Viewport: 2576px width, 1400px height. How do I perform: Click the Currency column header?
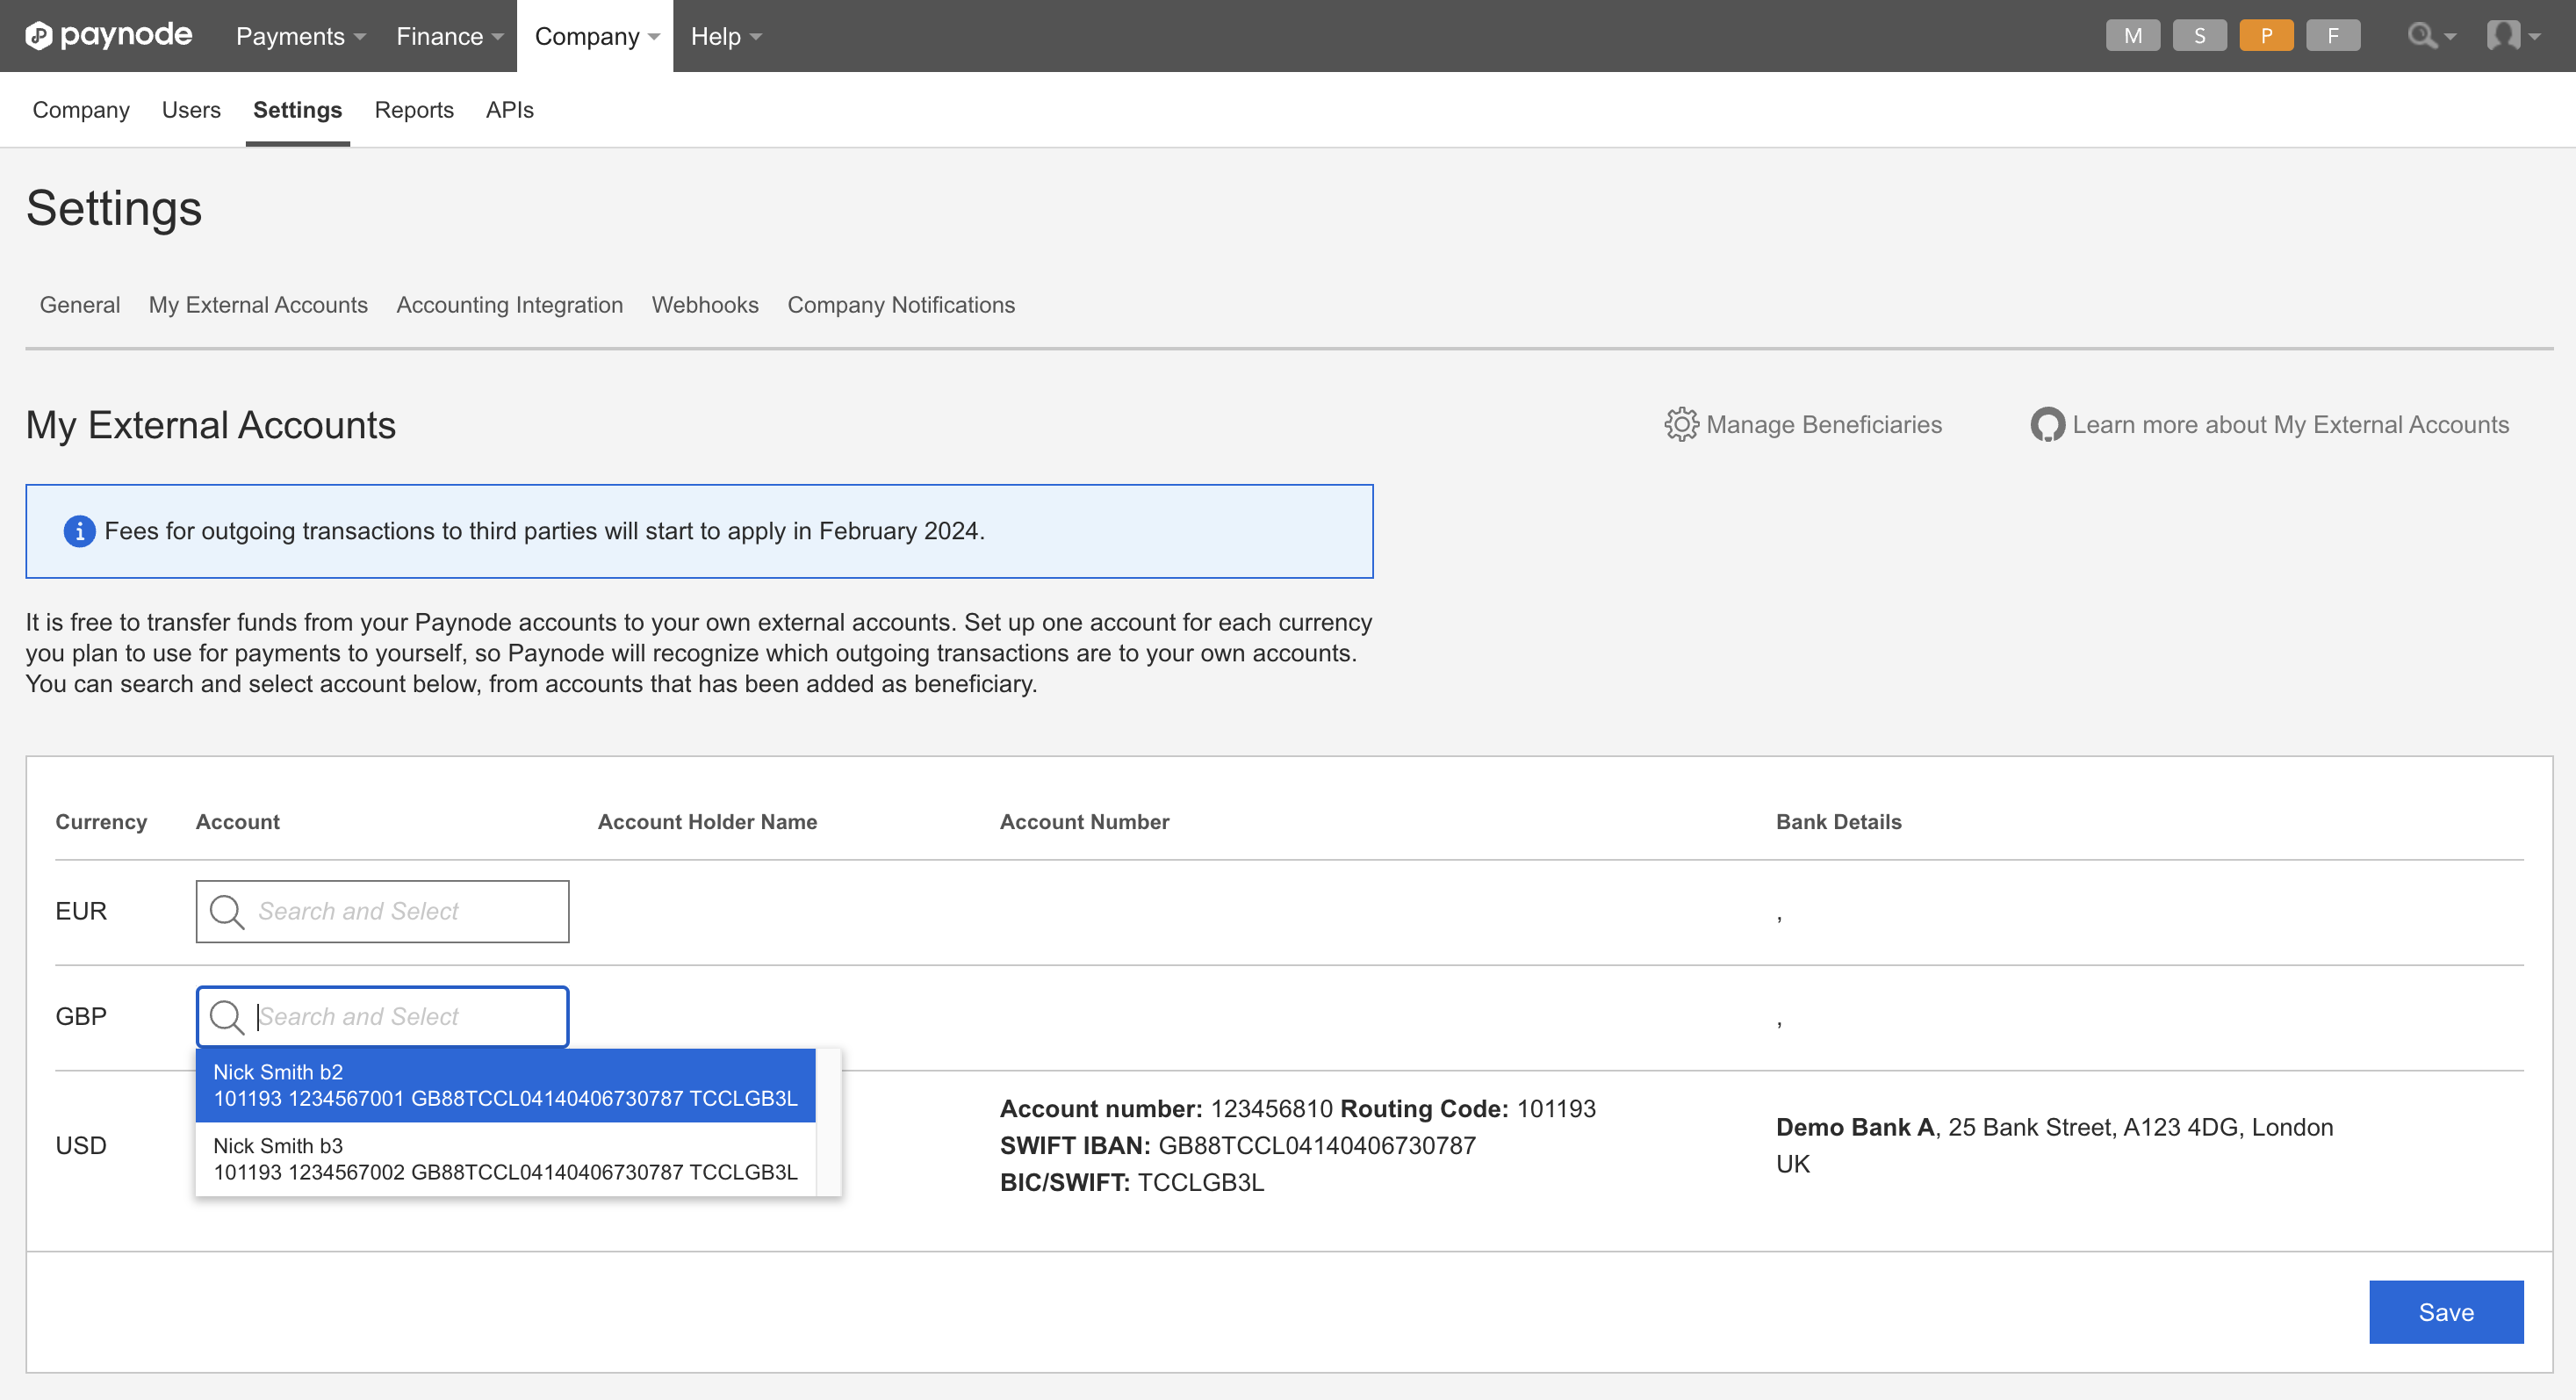(x=101, y=822)
